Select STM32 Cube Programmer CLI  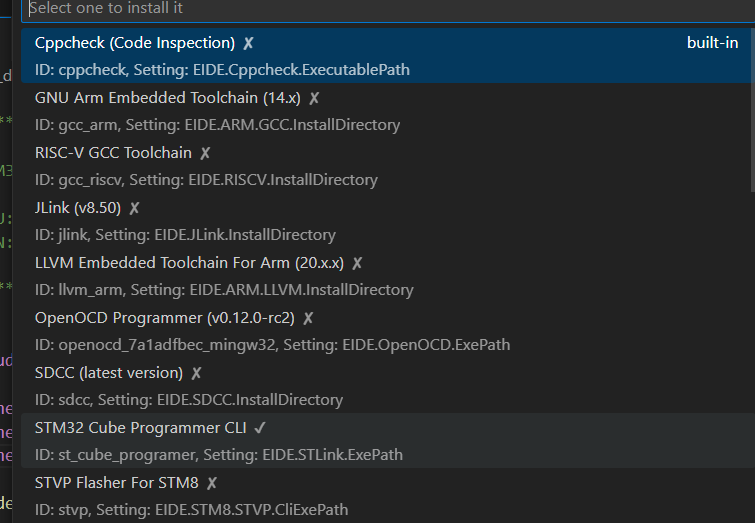(388, 440)
